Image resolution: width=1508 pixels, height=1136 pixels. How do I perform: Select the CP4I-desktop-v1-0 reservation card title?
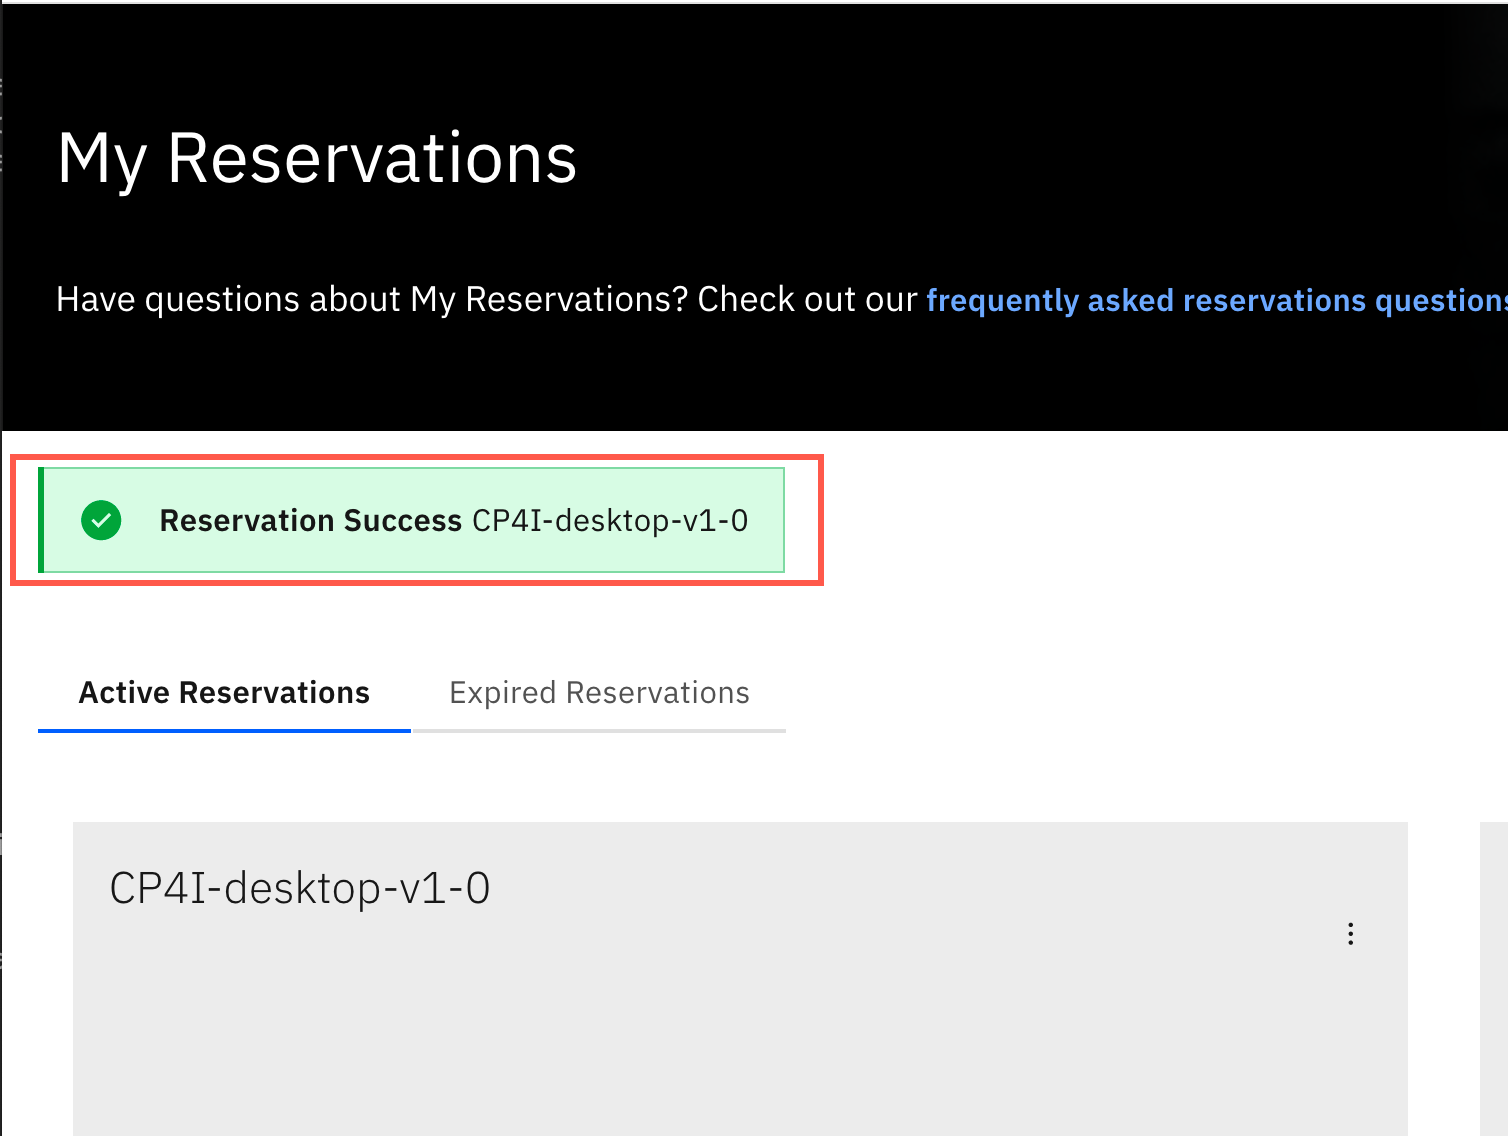[x=300, y=888]
